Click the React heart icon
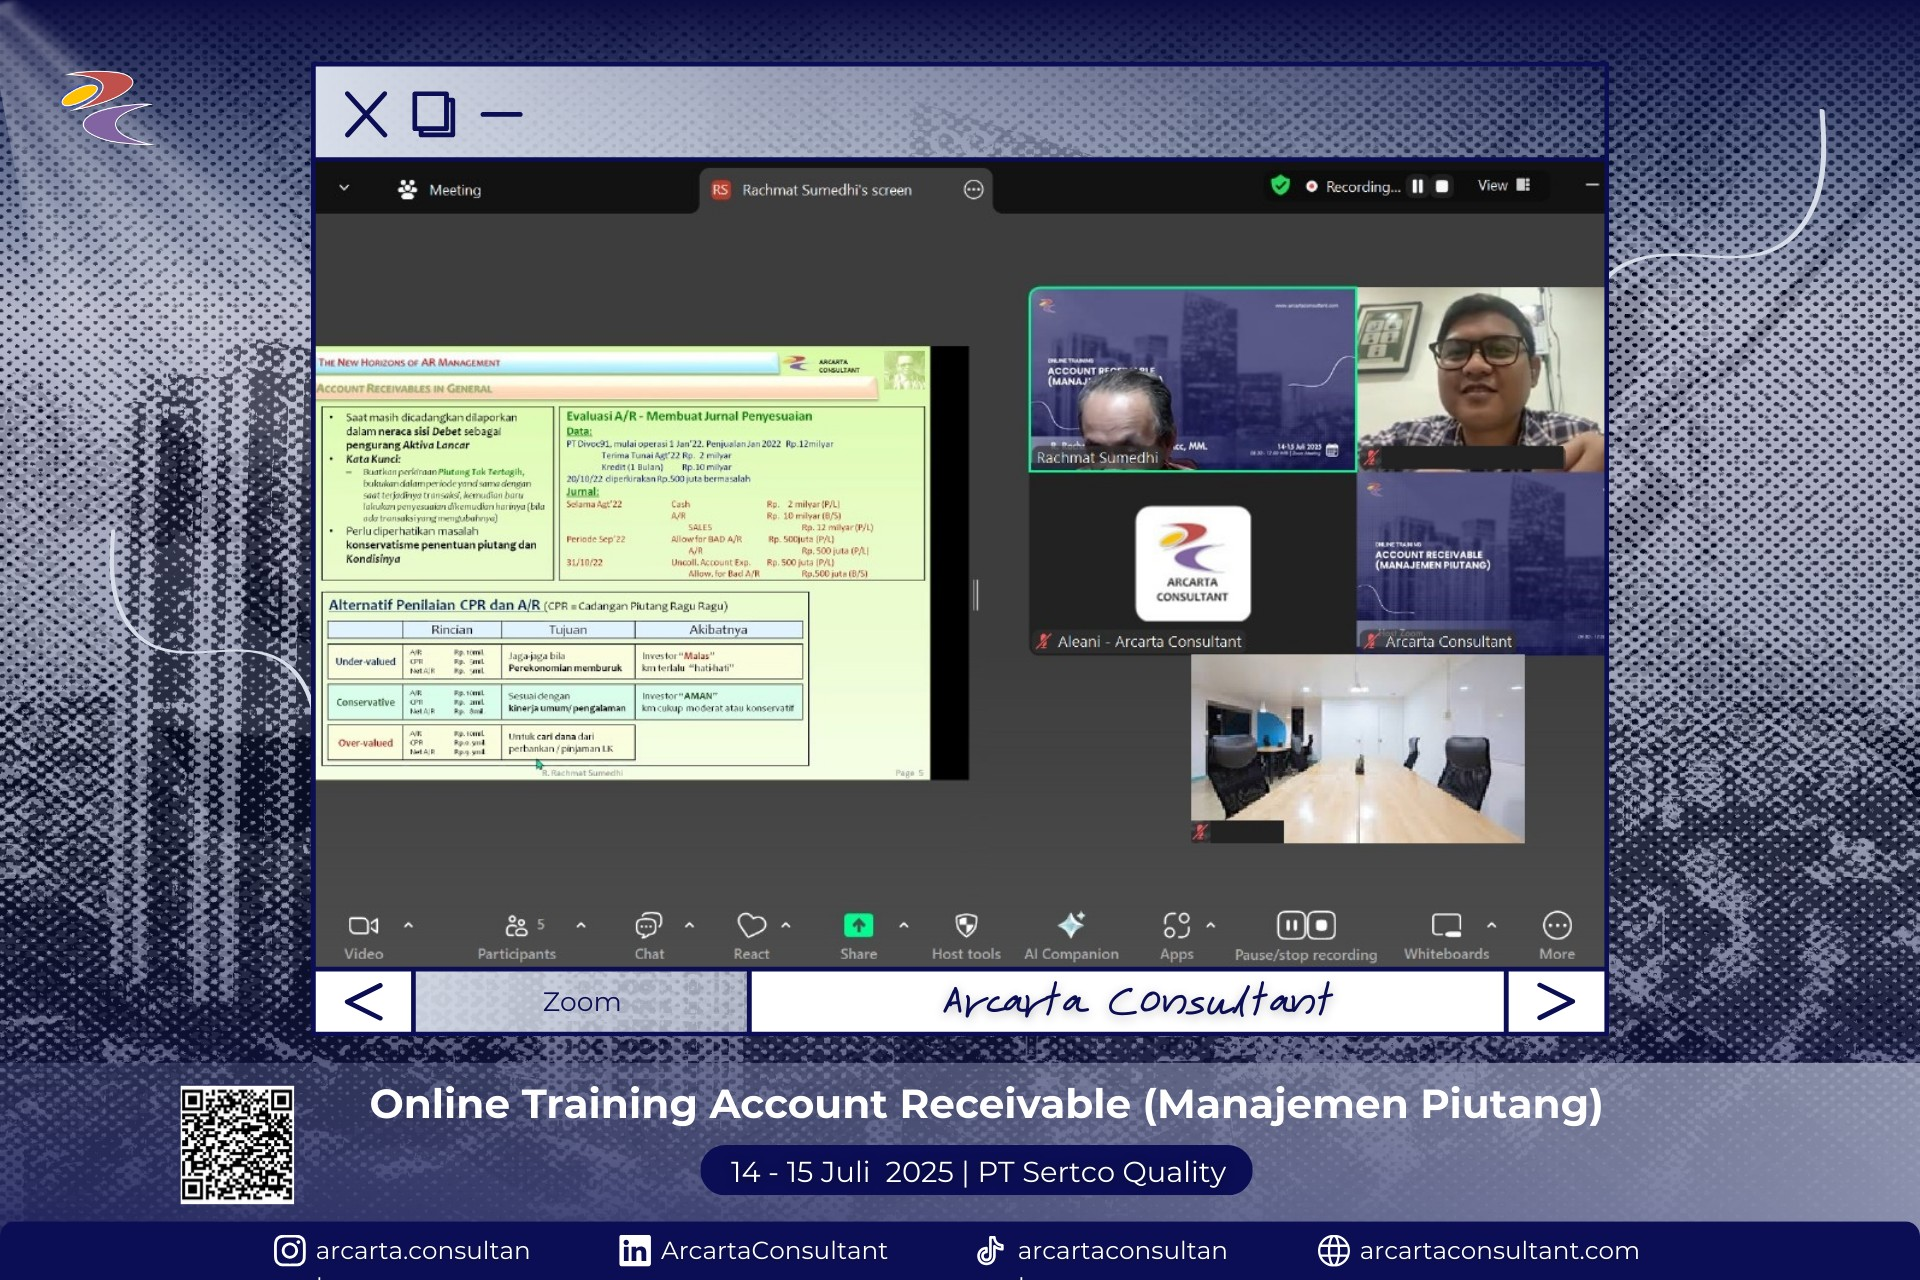 751,927
